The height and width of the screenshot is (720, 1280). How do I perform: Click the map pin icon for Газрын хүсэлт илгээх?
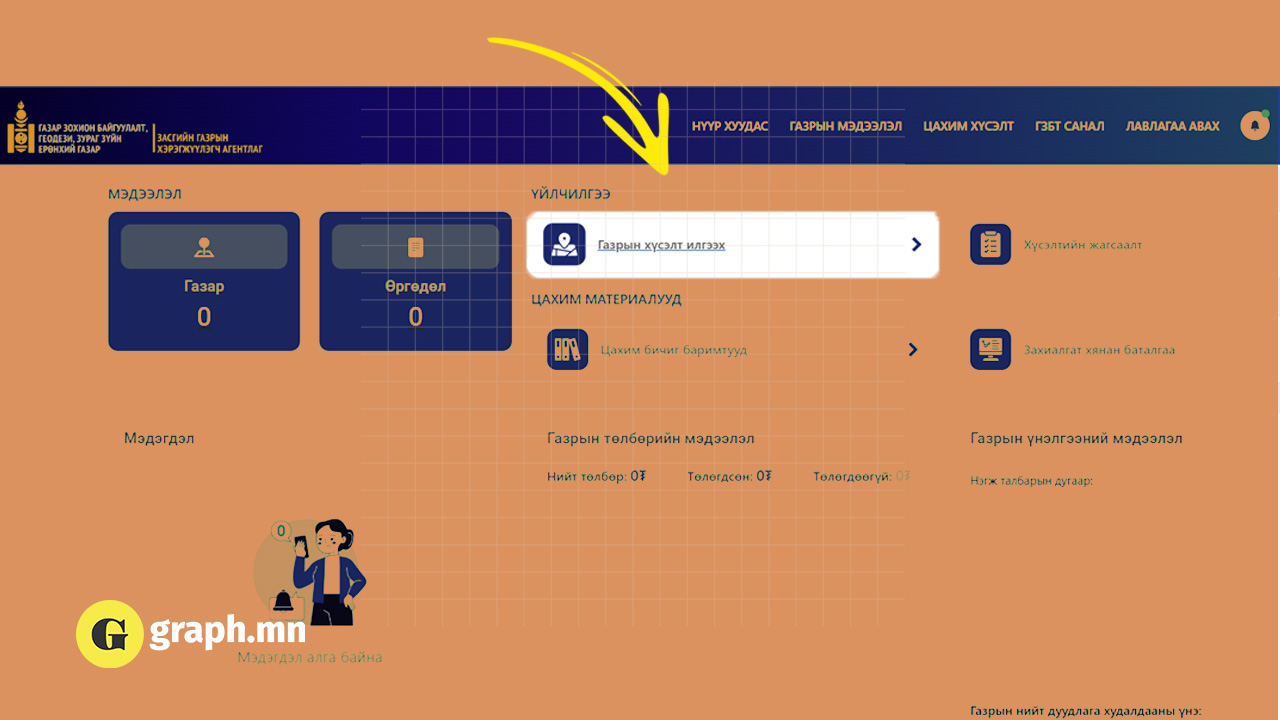point(564,244)
